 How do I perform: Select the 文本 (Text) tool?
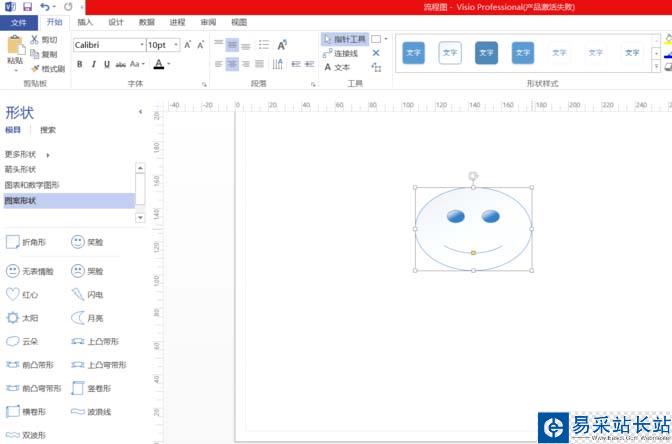coord(337,67)
